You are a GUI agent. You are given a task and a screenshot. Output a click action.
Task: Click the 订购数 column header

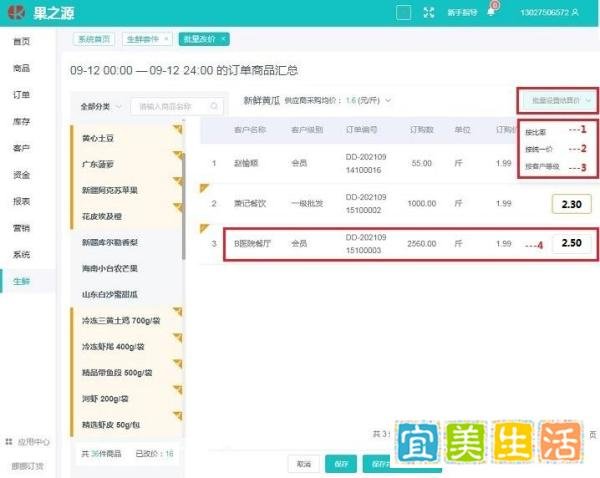tap(422, 130)
